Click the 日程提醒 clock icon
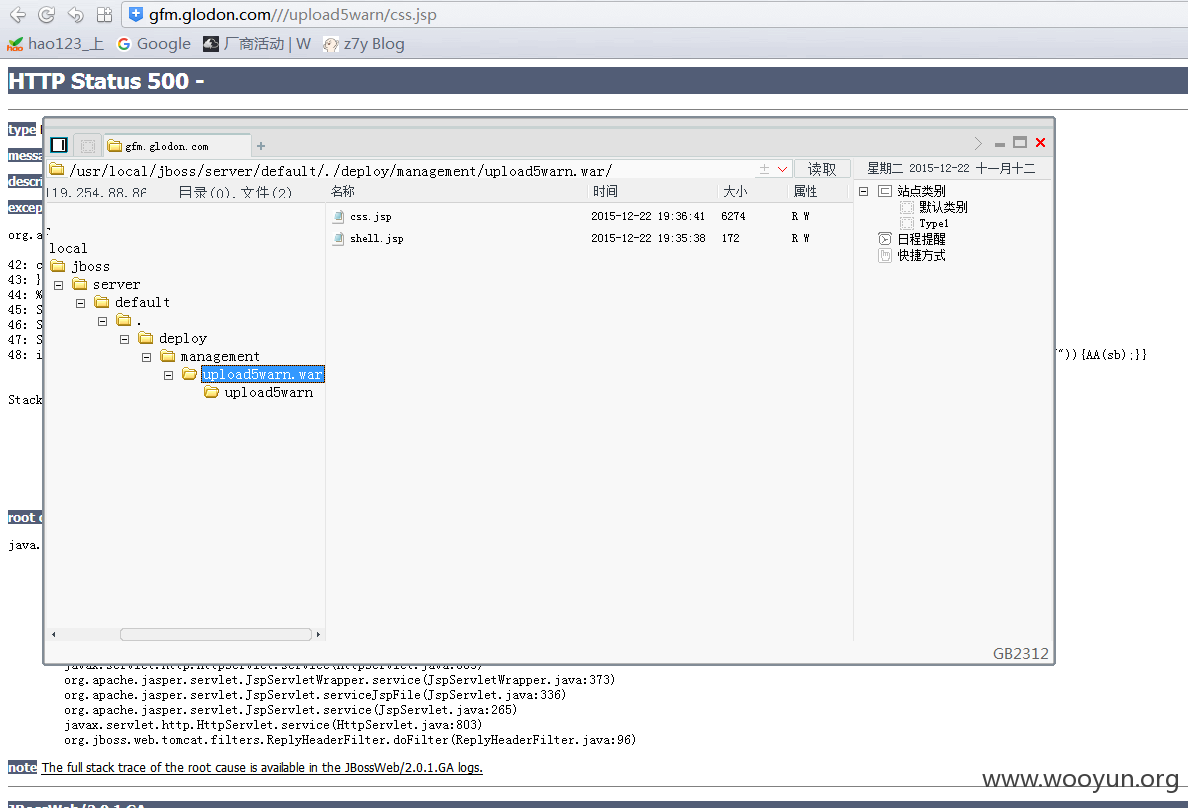The width and height of the screenshot is (1188, 808). click(x=884, y=240)
